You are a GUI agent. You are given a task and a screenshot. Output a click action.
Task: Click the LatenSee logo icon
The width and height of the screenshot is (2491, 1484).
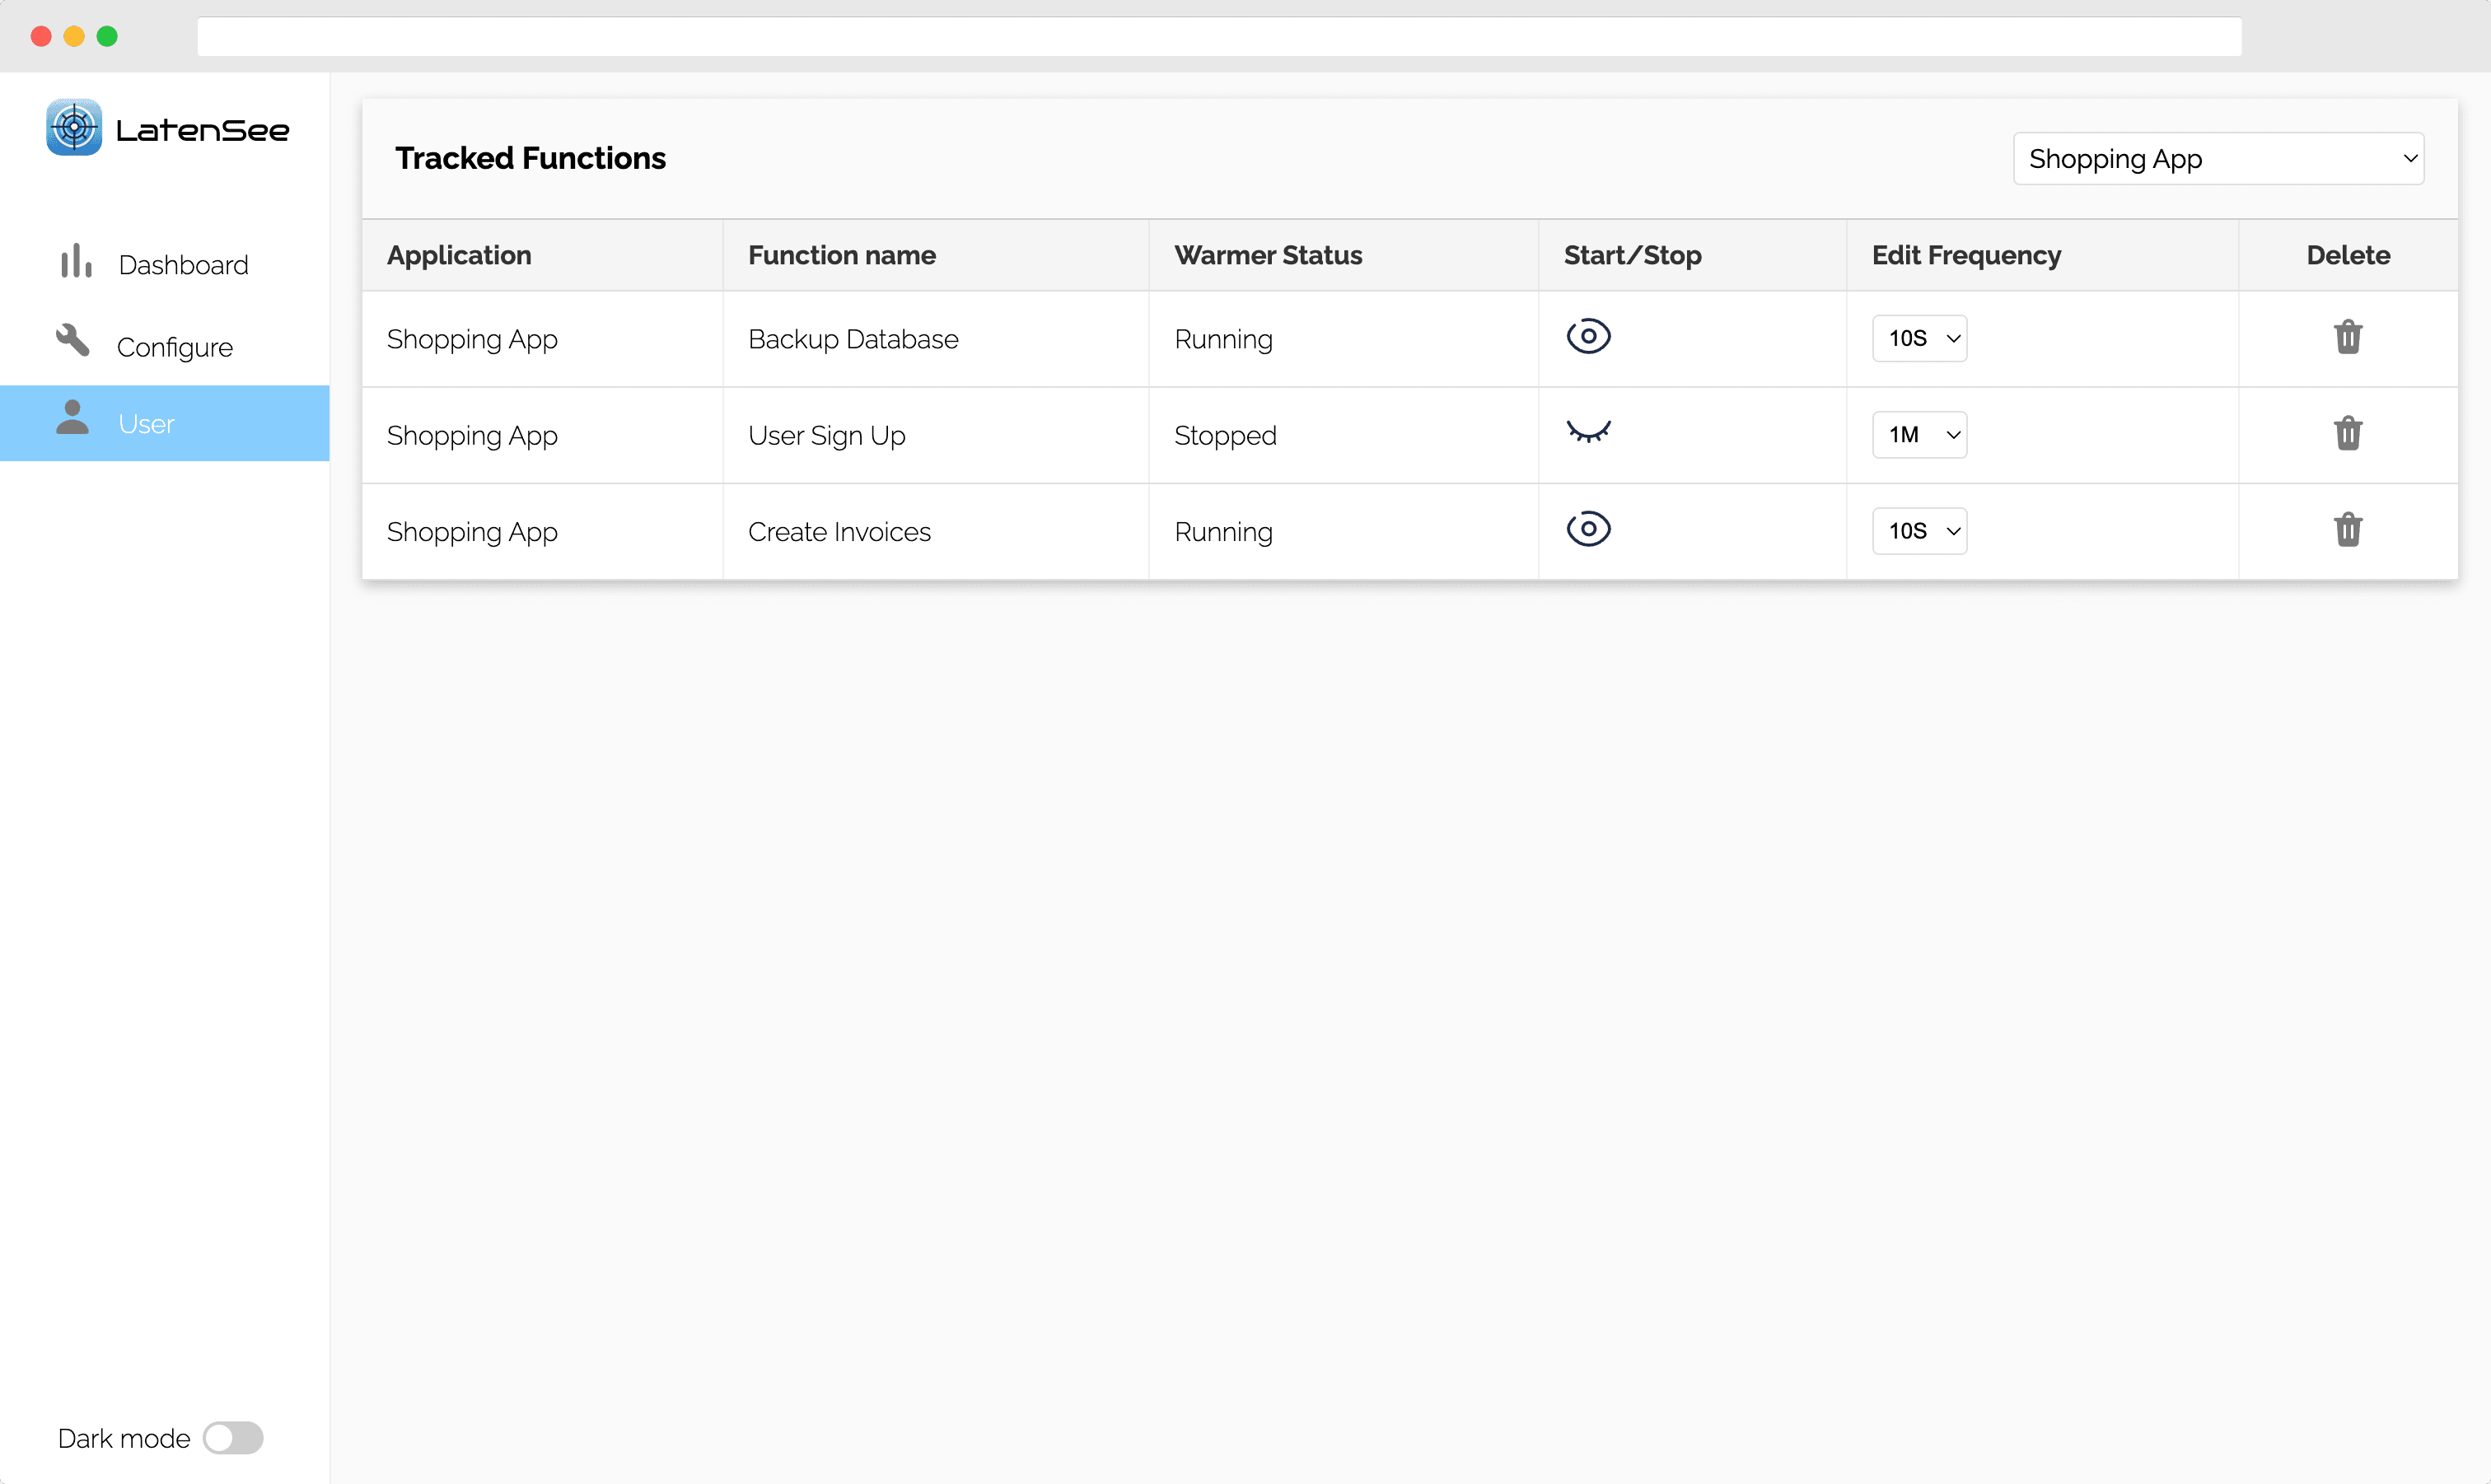point(73,127)
